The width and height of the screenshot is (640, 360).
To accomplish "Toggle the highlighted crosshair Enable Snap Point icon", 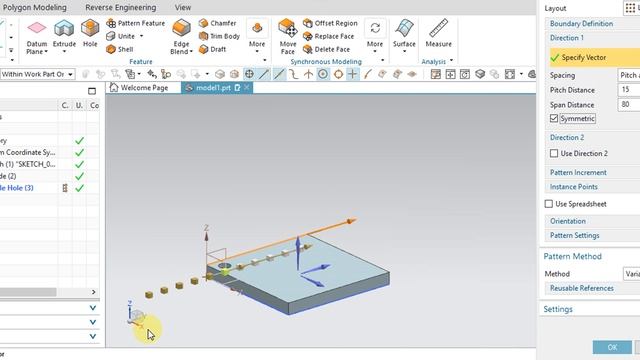I will click(x=249, y=74).
